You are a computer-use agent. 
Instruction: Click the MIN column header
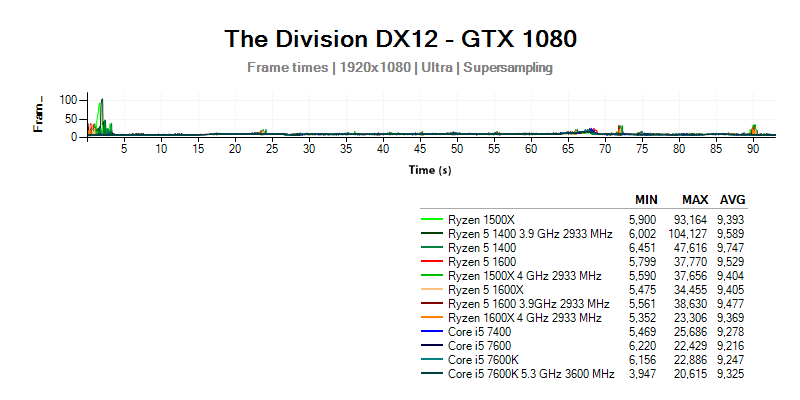coord(646,200)
